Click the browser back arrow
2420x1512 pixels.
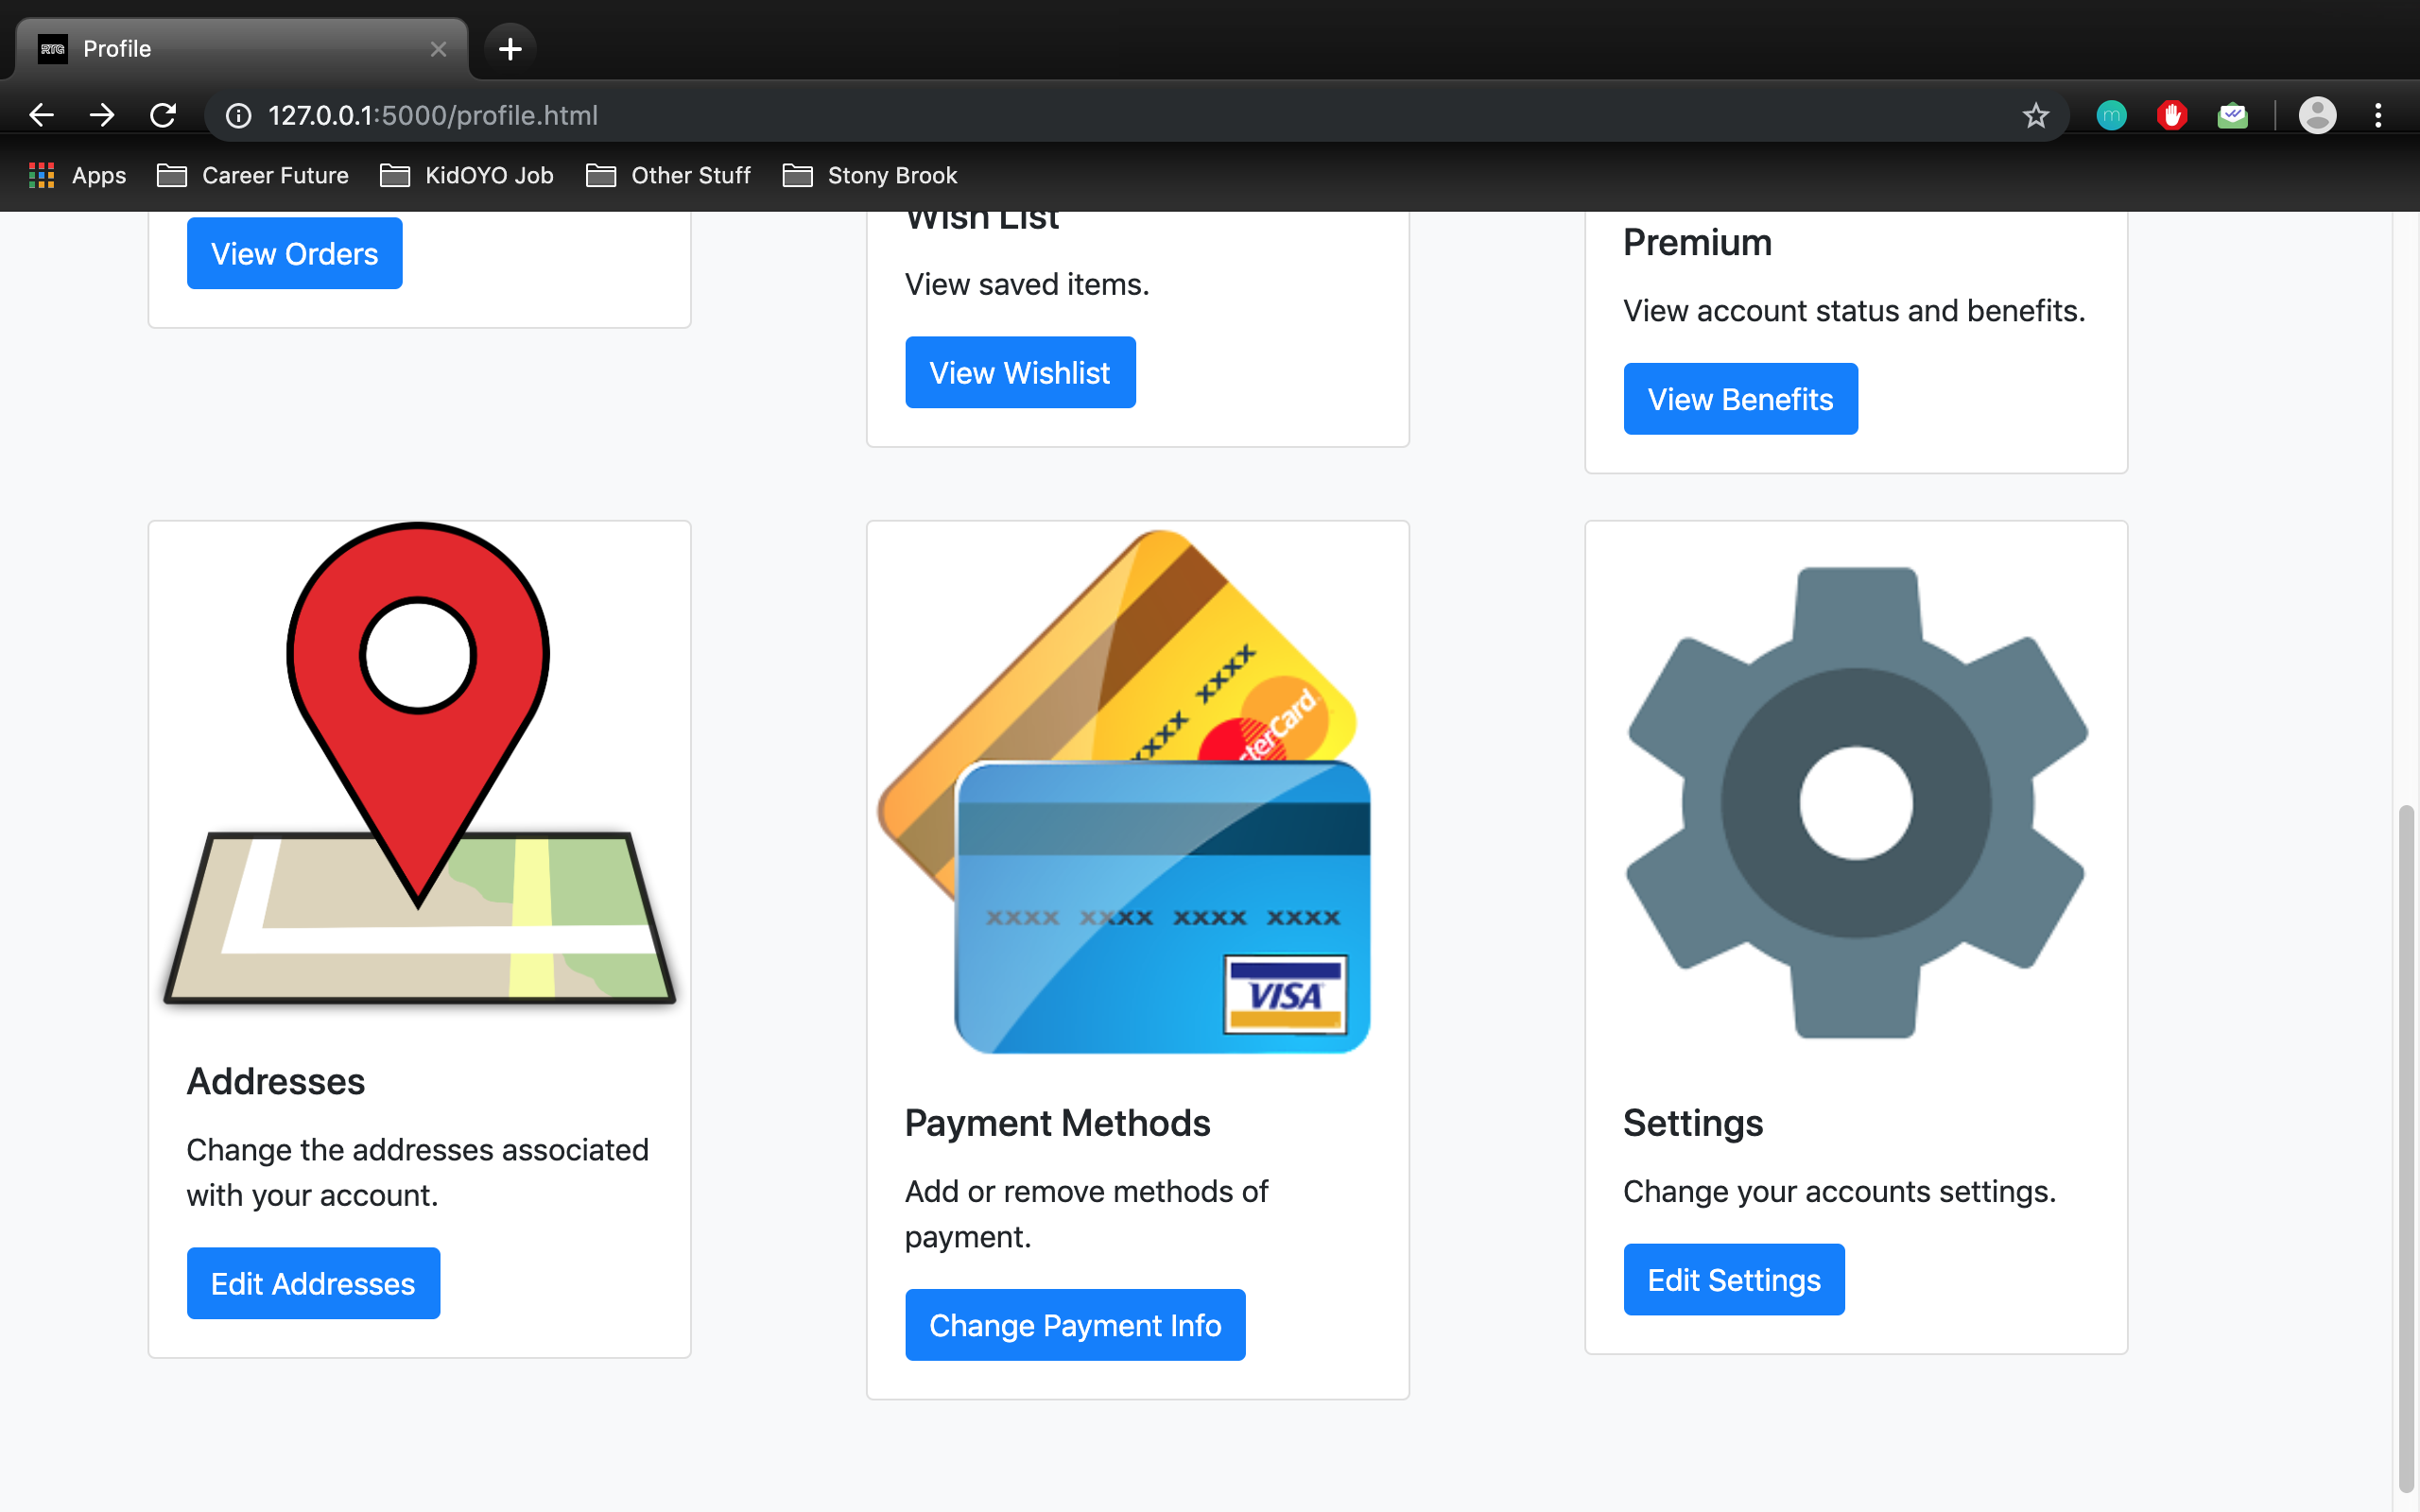41,115
